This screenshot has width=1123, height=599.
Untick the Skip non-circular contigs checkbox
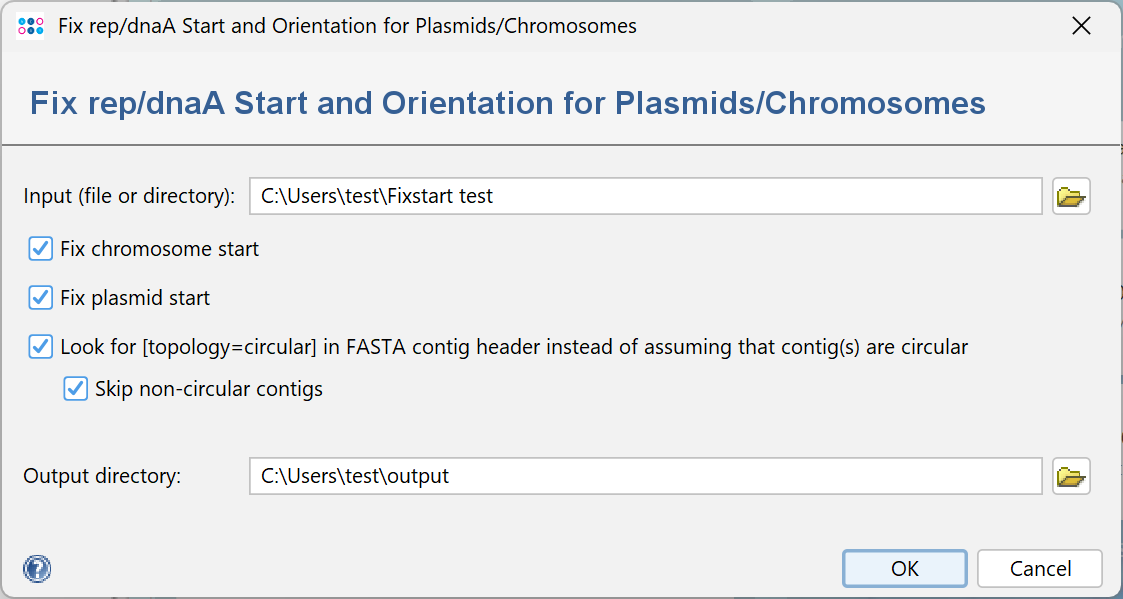(76, 389)
